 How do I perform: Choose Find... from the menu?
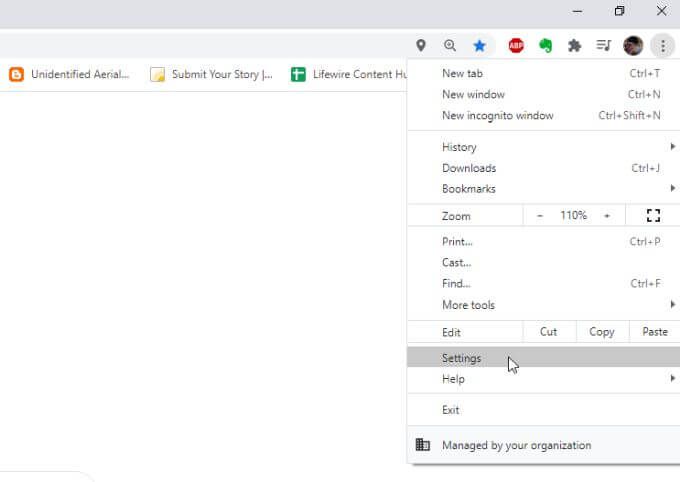[x=543, y=284]
